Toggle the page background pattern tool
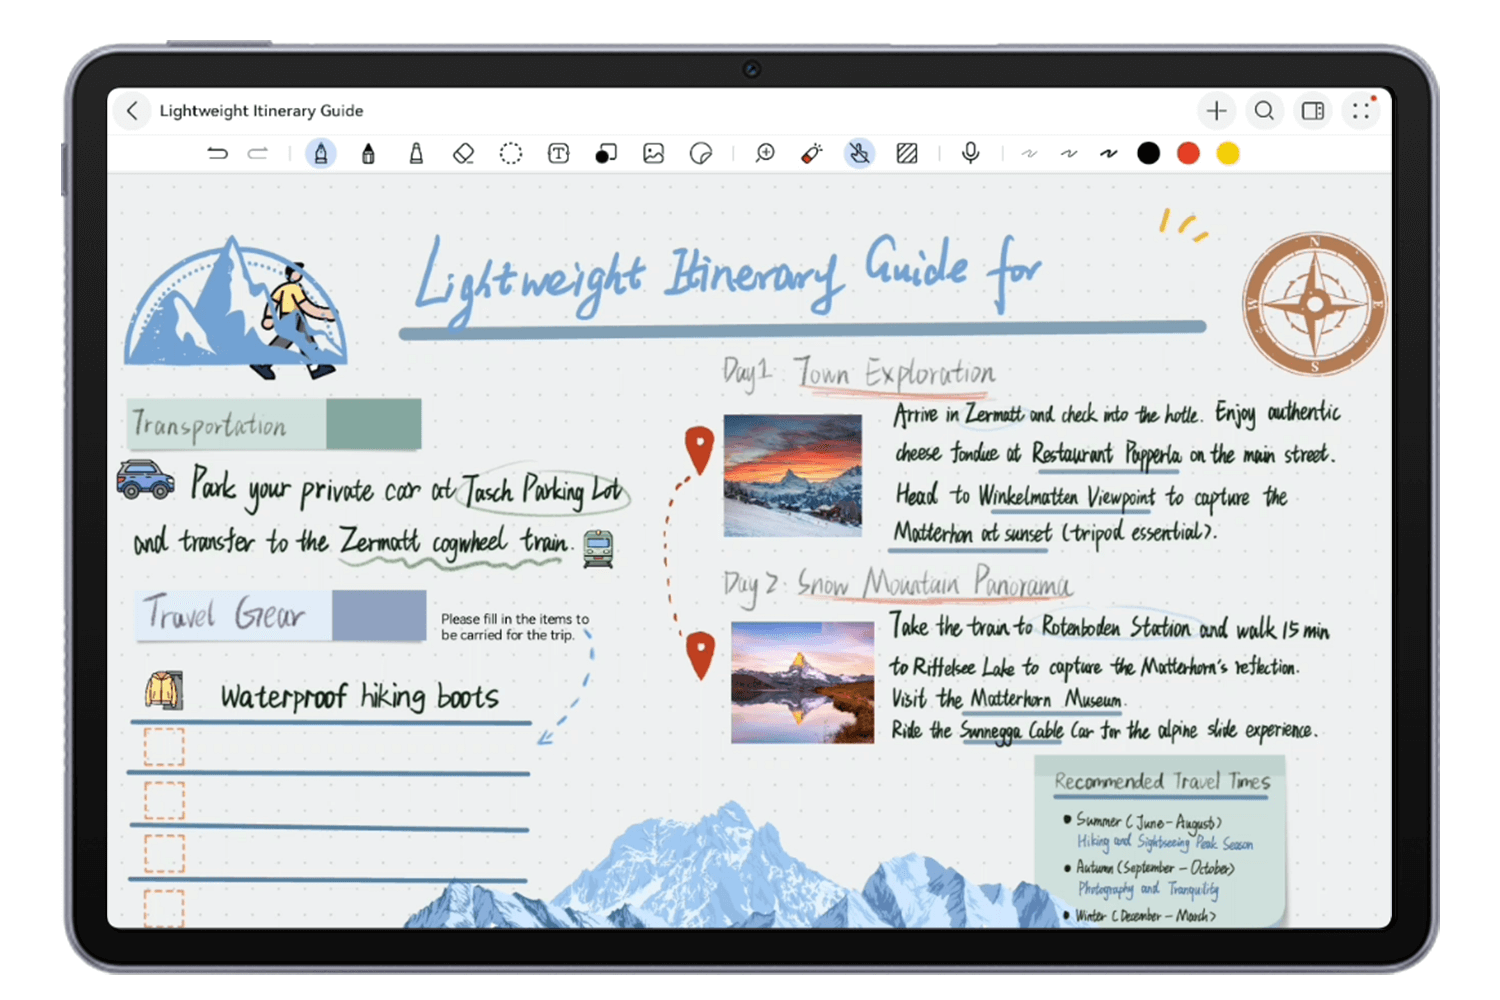This screenshot has height=1000, width=1500. pyautogui.click(x=907, y=154)
